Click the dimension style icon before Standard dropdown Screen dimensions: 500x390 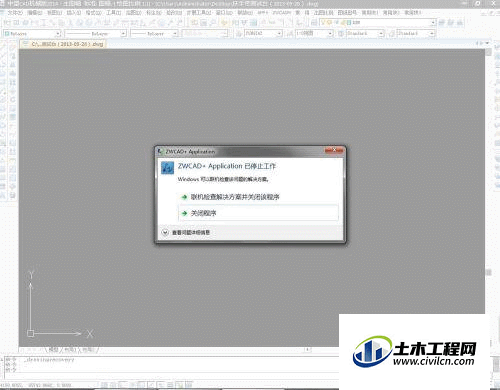(x=341, y=34)
